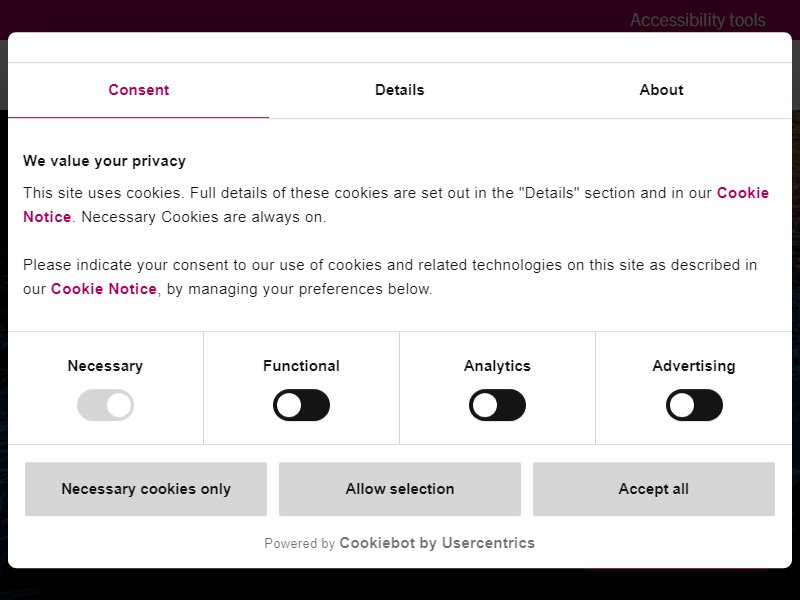Visit the Cookiebot by Usercentrics link

pos(437,543)
